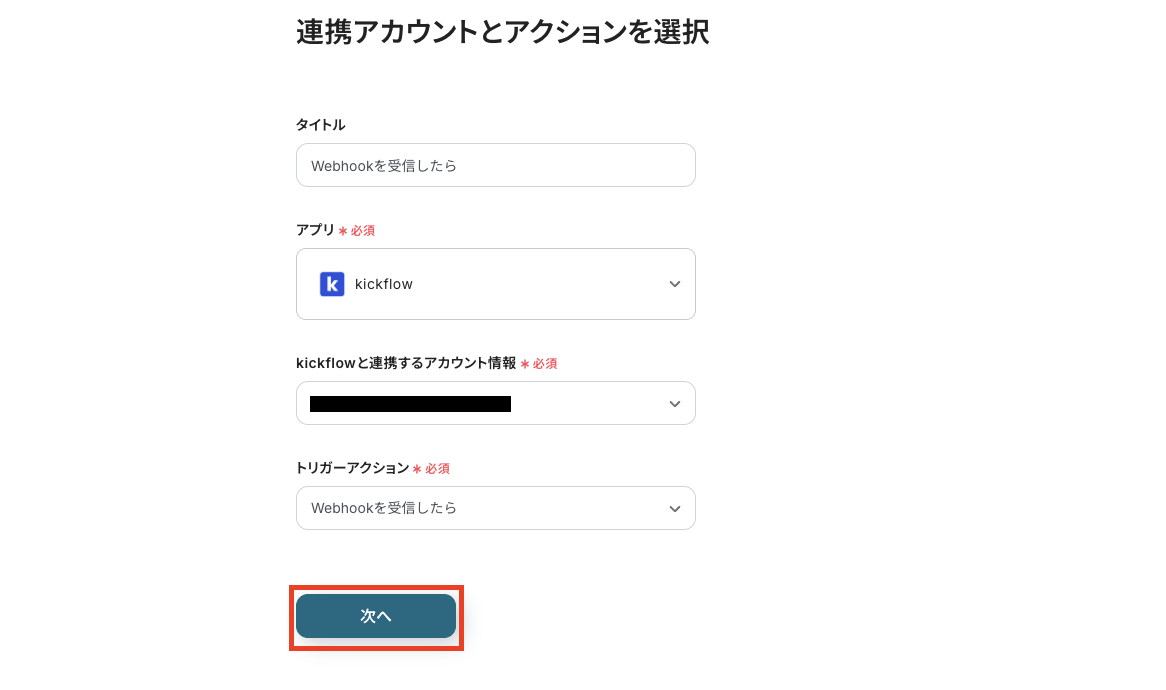Image resolution: width=1166 pixels, height=690 pixels.
Task: Expand the account information dropdown arrow
Action: pos(675,403)
